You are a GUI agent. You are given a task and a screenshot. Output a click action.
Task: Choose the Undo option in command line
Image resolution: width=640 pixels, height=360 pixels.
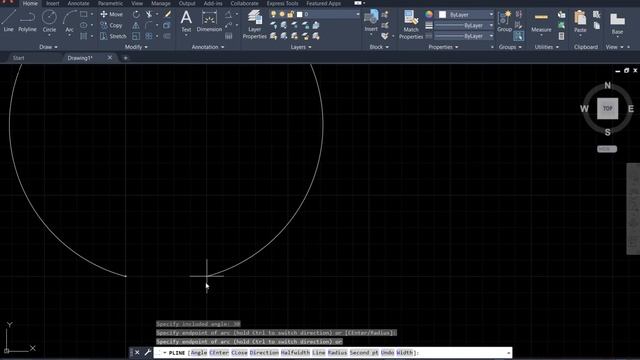[x=387, y=353]
